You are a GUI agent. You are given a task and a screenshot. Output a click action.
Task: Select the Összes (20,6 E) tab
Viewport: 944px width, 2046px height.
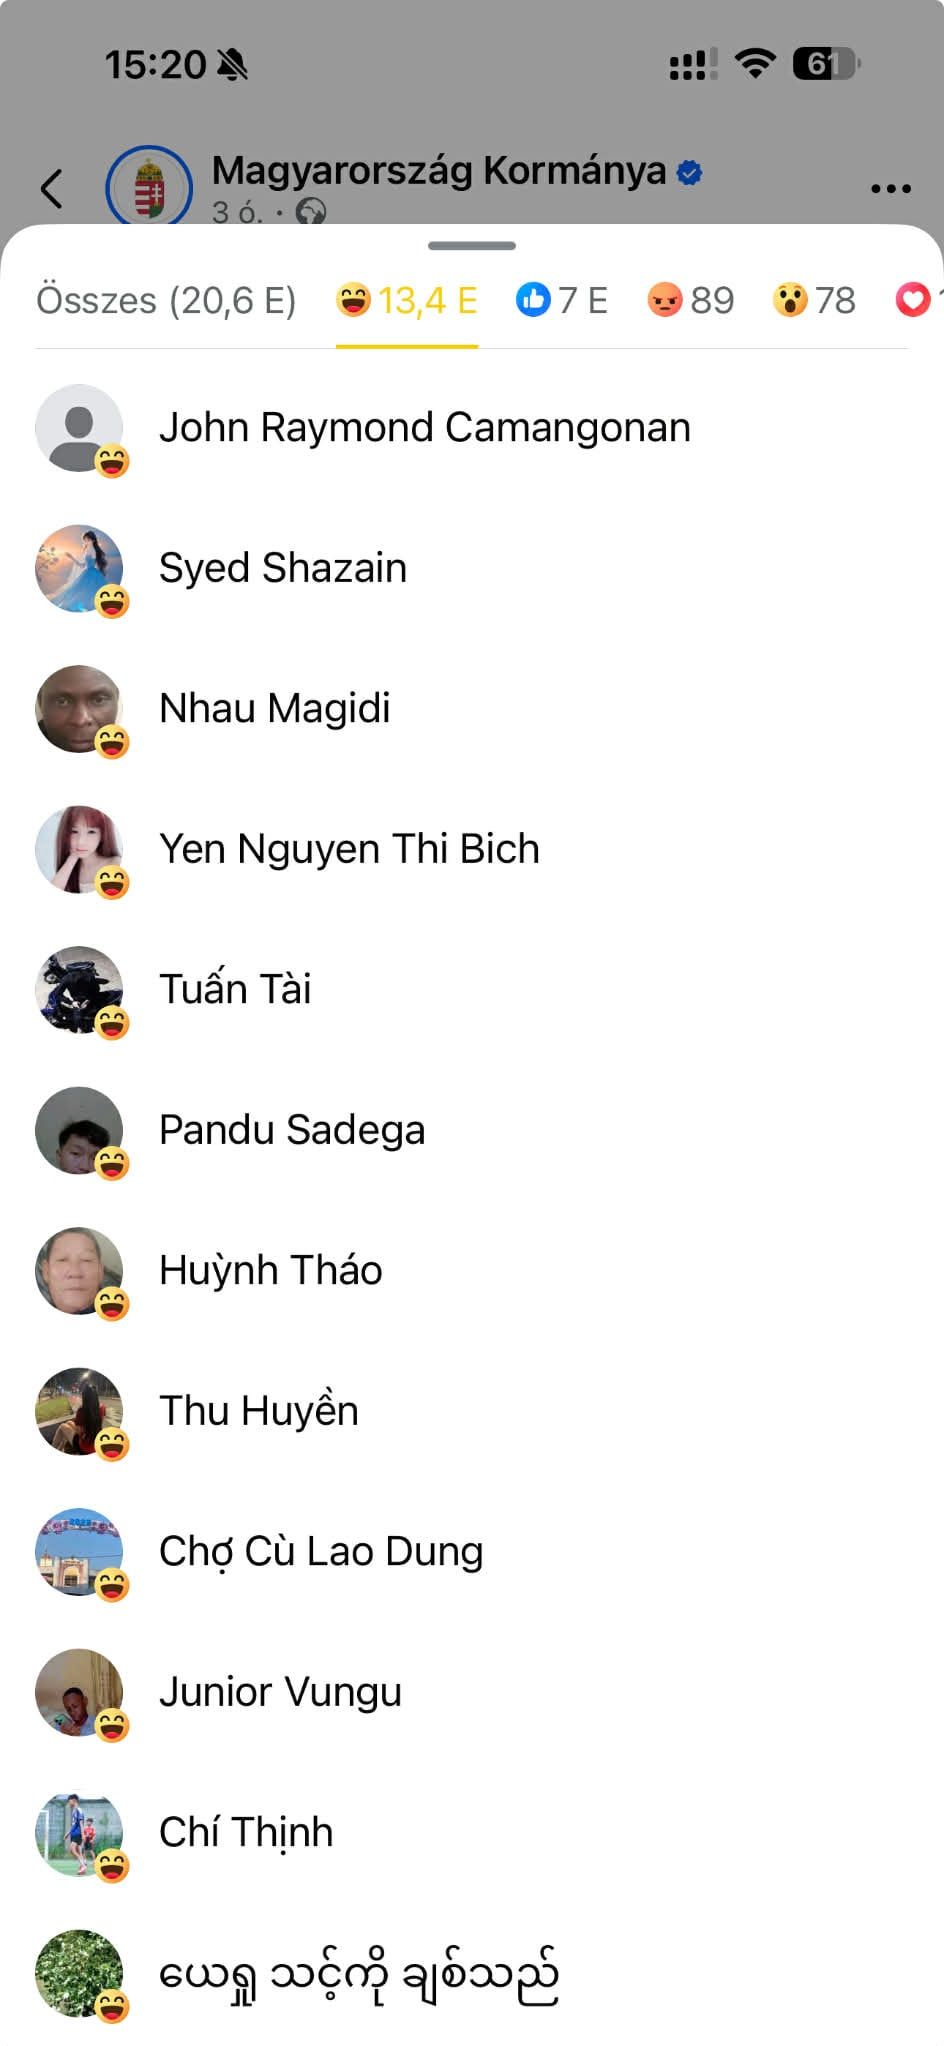pos(166,300)
